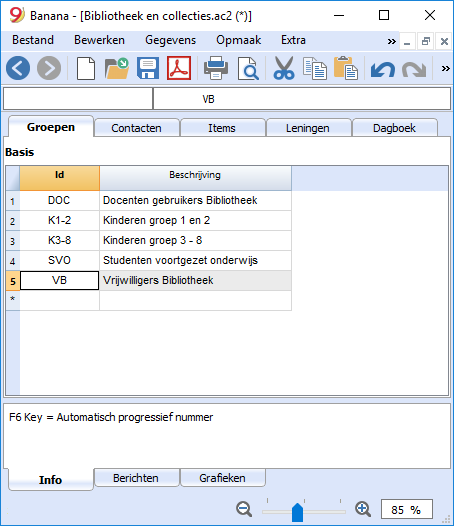
Task: Switch to the Contacten tab
Action: (x=136, y=128)
